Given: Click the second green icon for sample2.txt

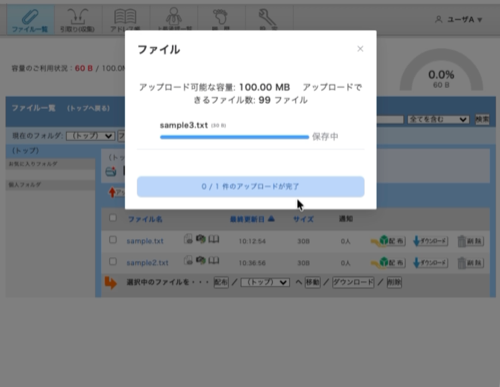Looking at the screenshot, I should coord(201,260).
